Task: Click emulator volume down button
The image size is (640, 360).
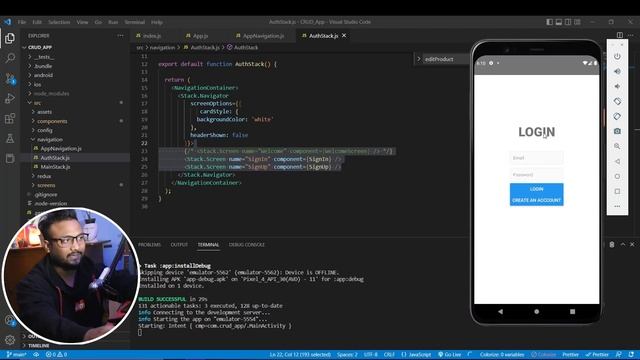Action: click(617, 87)
